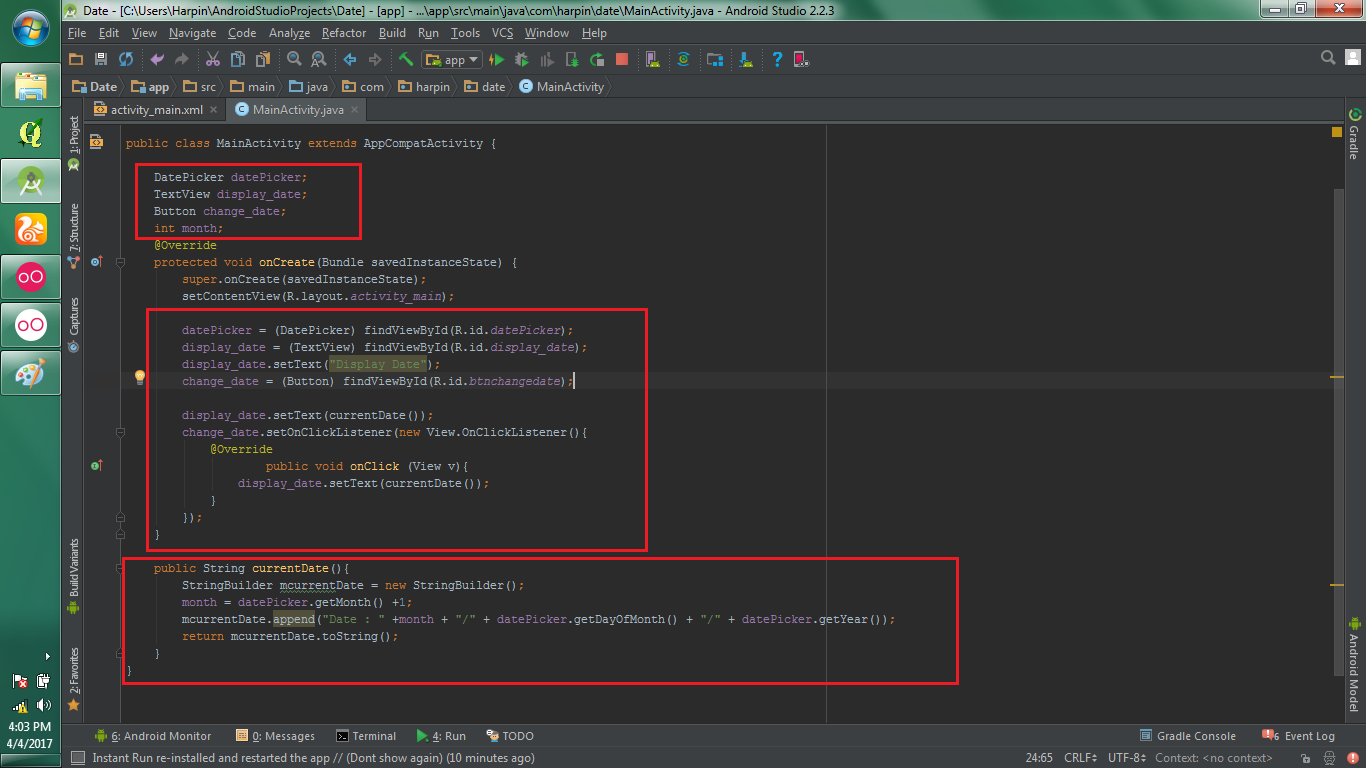Click the override gutter icon beside onClick
This screenshot has height=768, width=1366.
click(x=96, y=466)
